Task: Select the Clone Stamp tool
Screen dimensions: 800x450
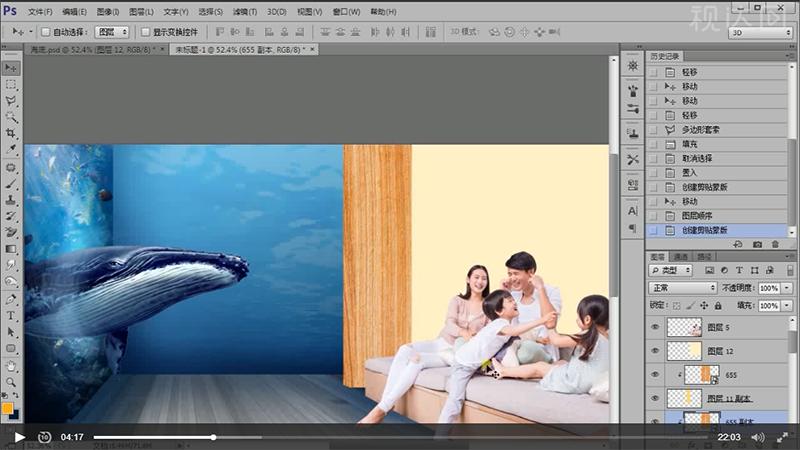Action: click(11, 200)
